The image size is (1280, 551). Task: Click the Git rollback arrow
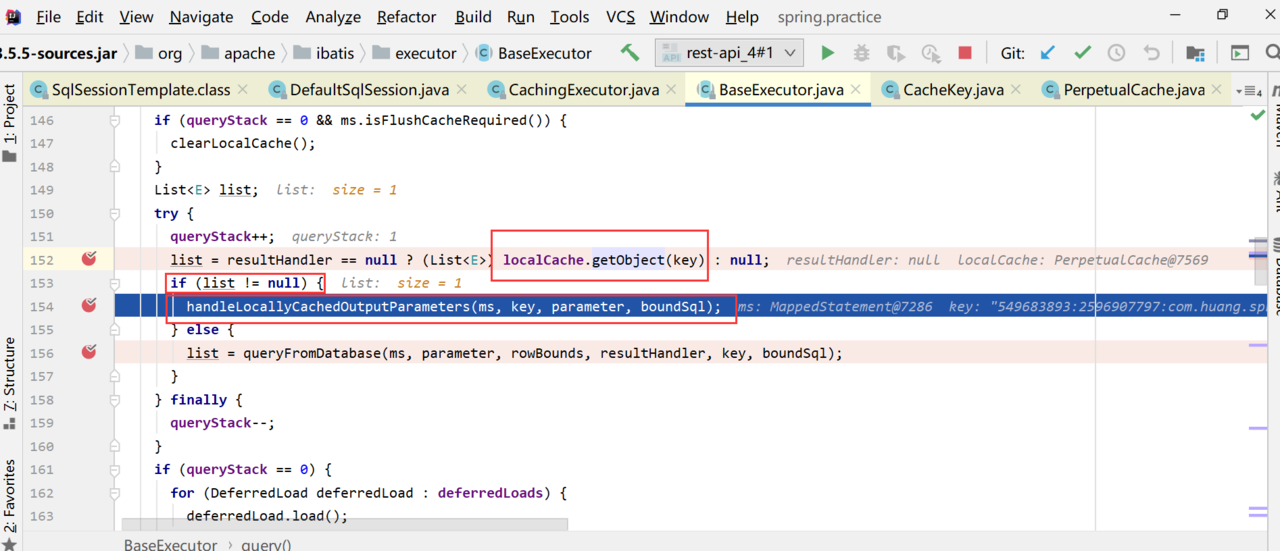(1151, 53)
